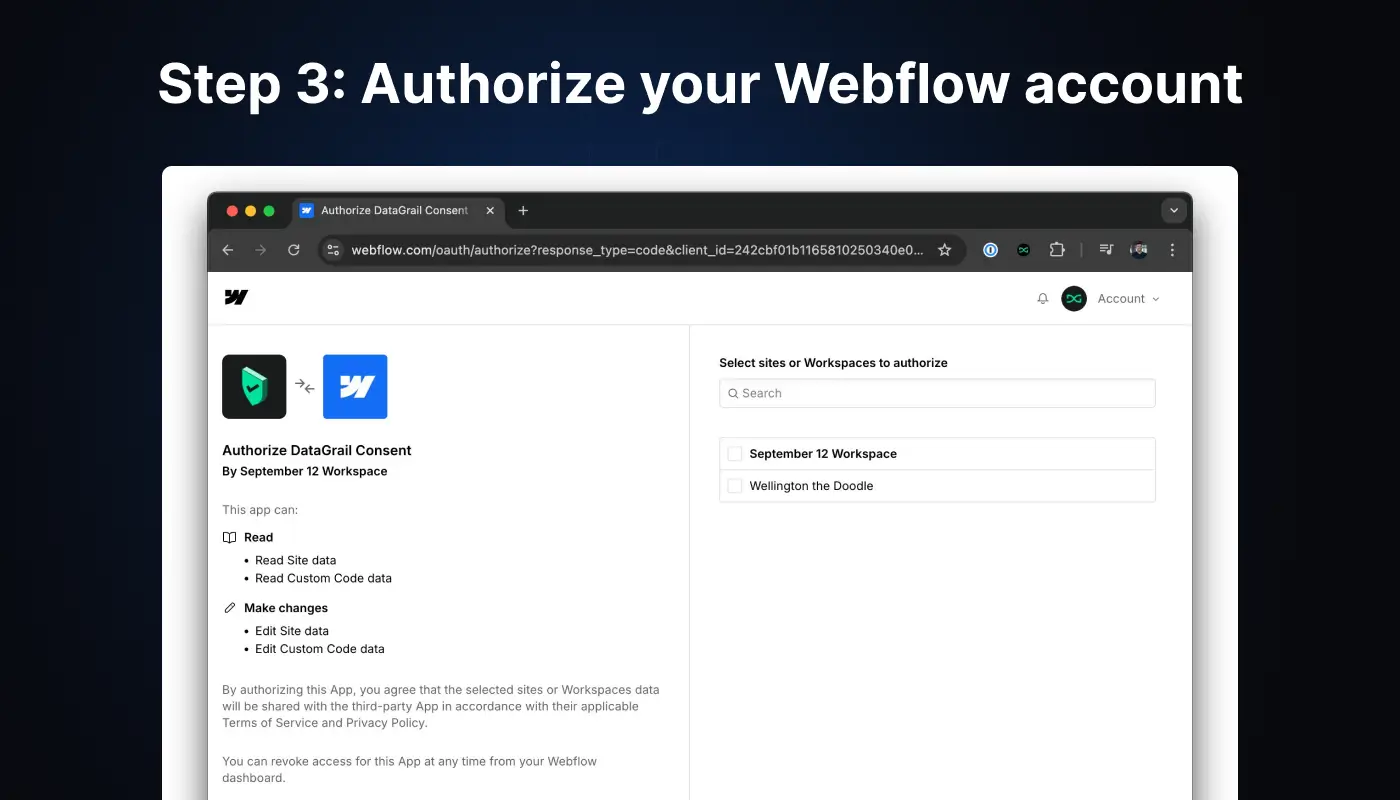The image size is (1400, 800).
Task: Select the Authorize DataGrail Consent tab
Action: point(398,210)
